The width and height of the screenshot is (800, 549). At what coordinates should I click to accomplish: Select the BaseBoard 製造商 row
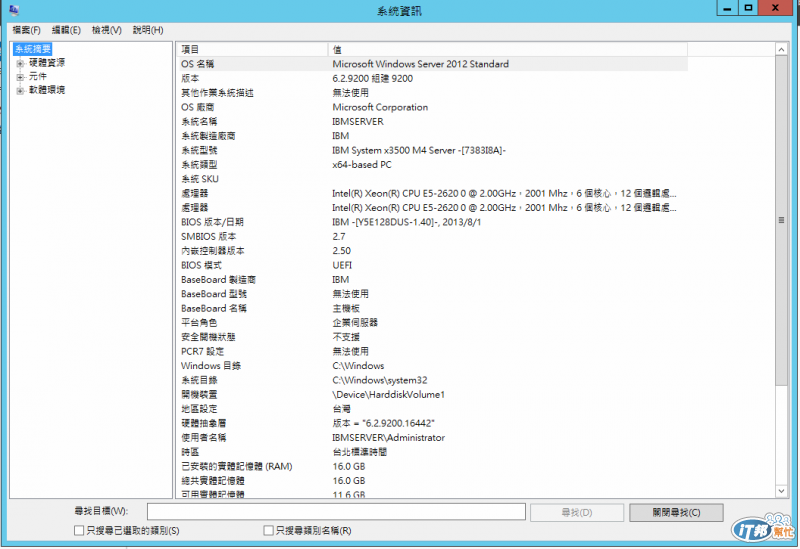coord(432,280)
